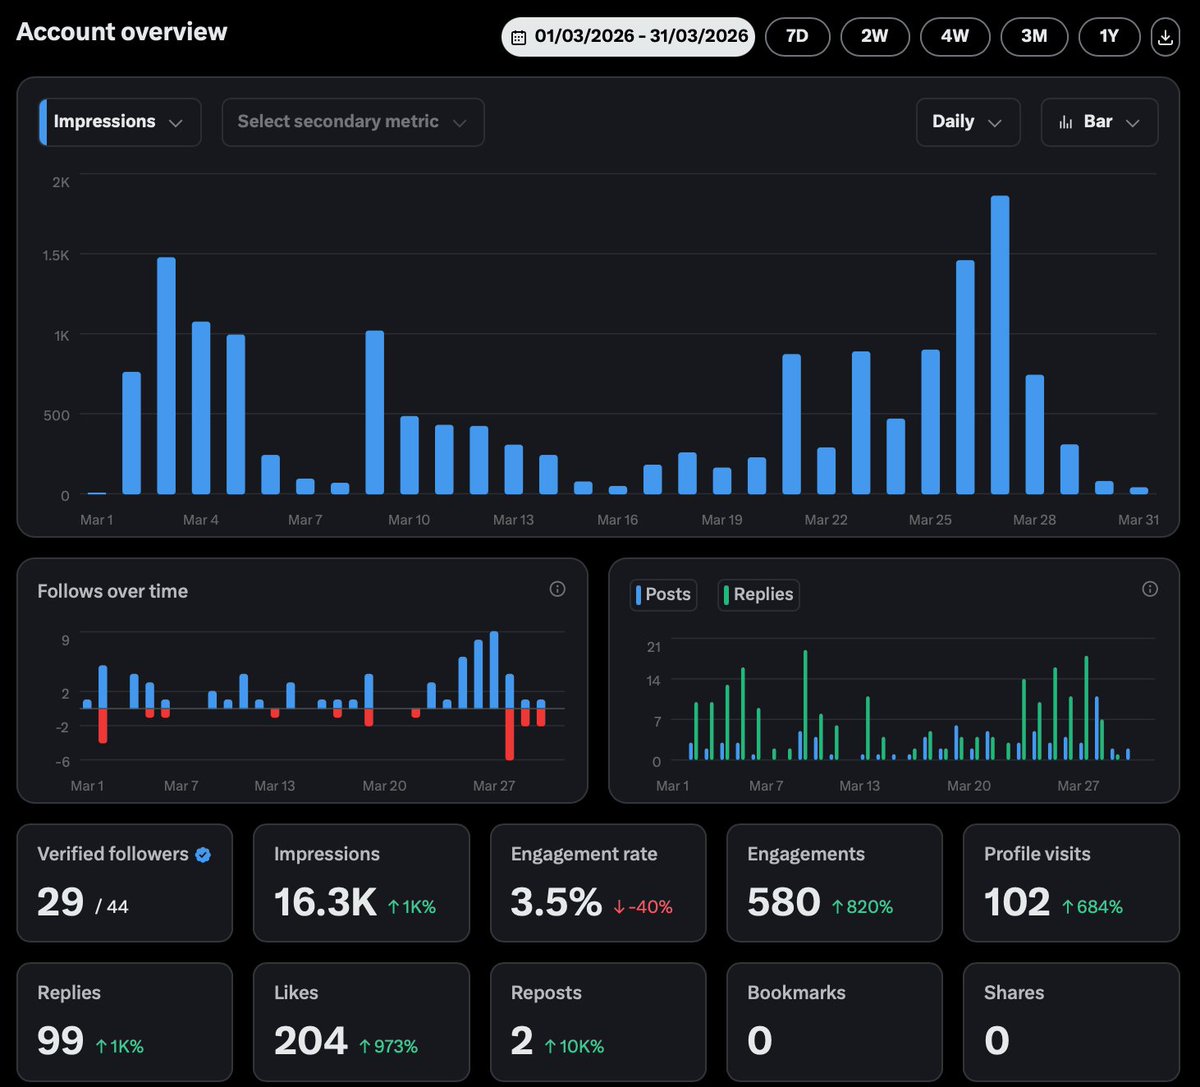Click the -40% engagement rate change

[643, 907]
